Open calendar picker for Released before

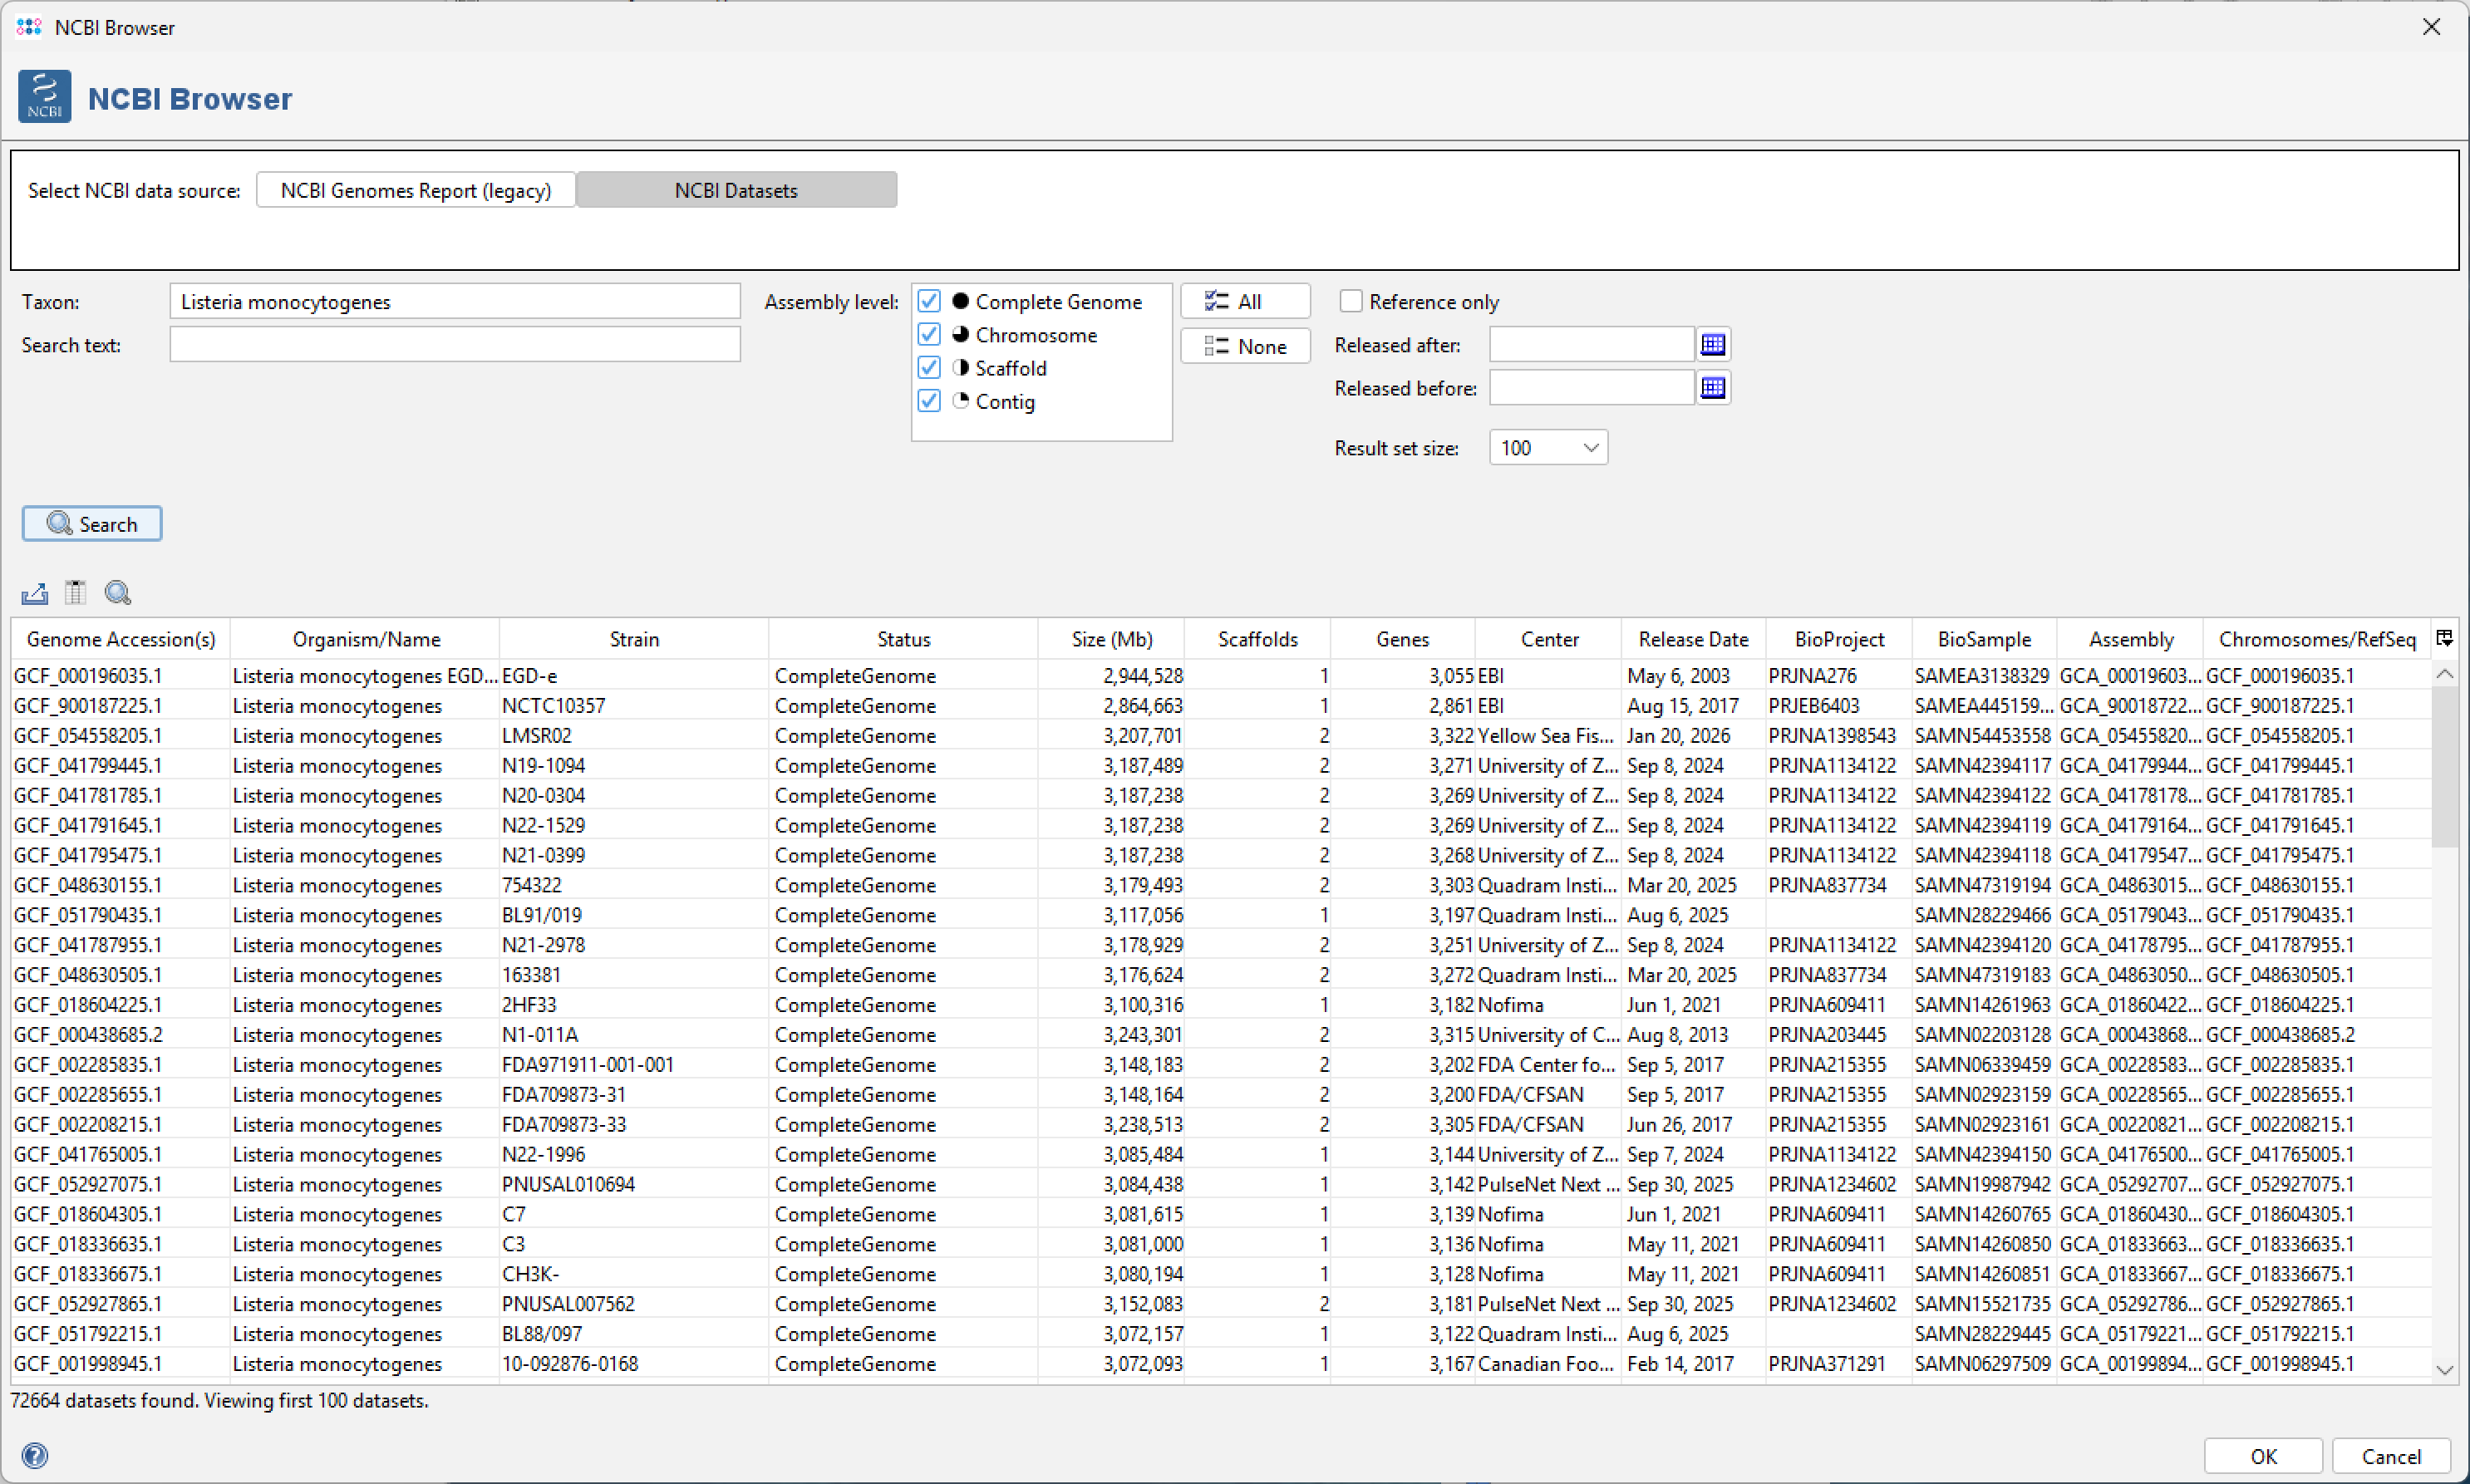coord(1713,388)
